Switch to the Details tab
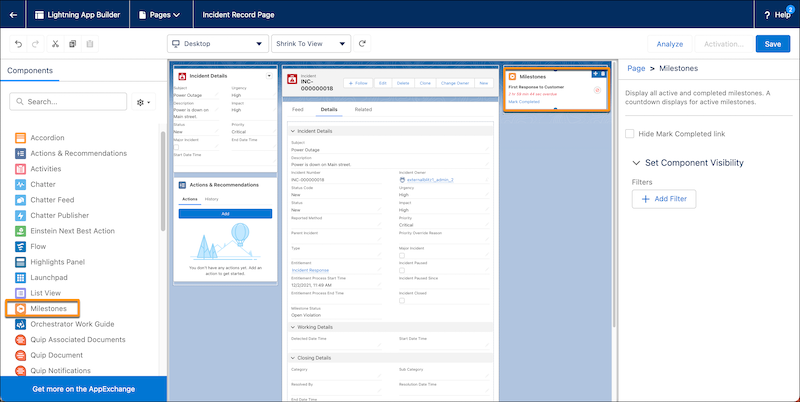The width and height of the screenshot is (800, 402). [x=329, y=109]
